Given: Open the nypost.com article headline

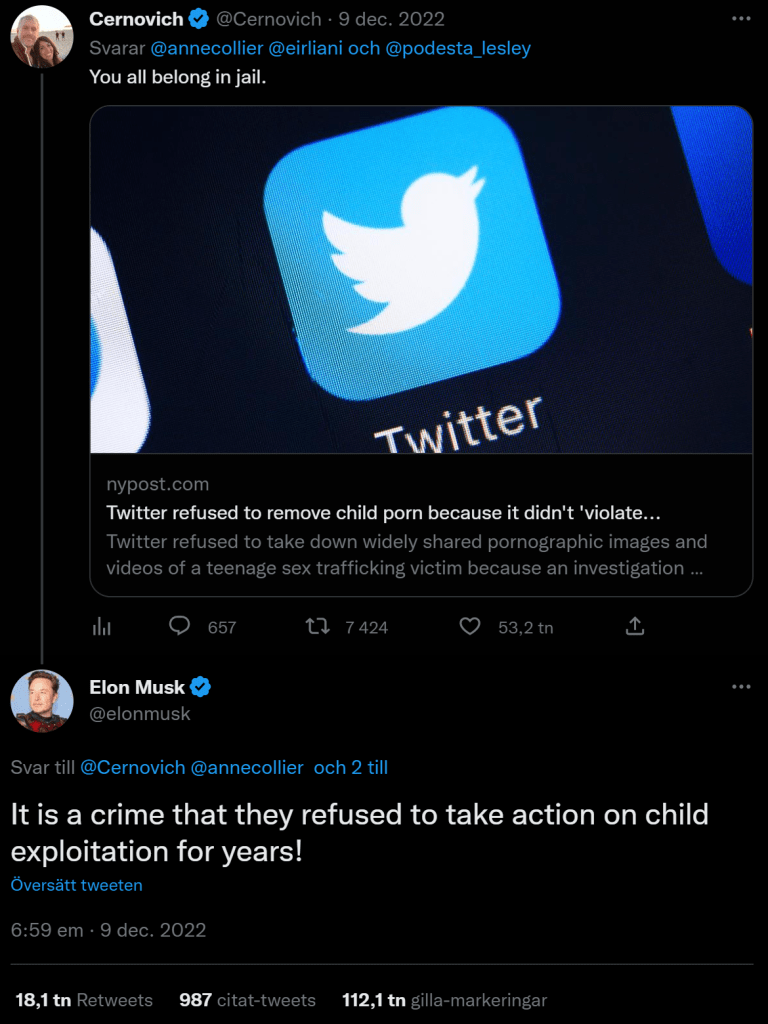Looking at the screenshot, I should 383,513.
